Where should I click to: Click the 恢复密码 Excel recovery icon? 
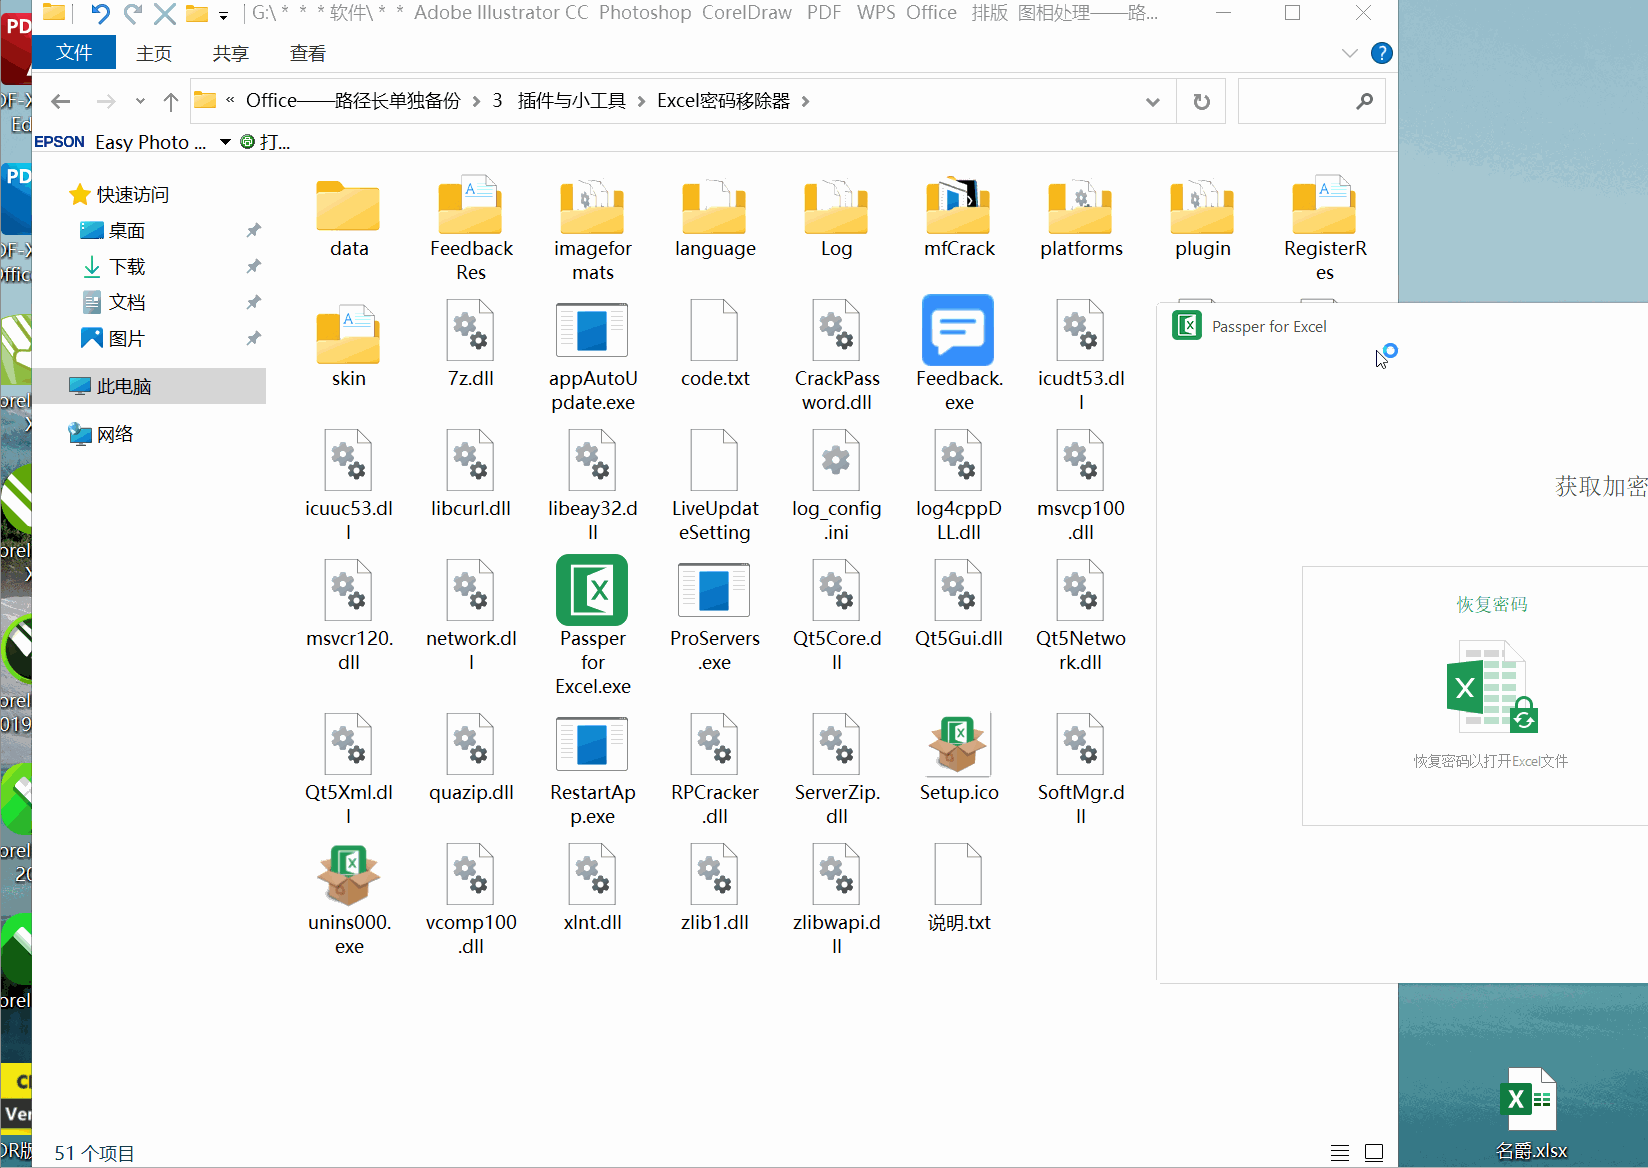[x=1491, y=688]
